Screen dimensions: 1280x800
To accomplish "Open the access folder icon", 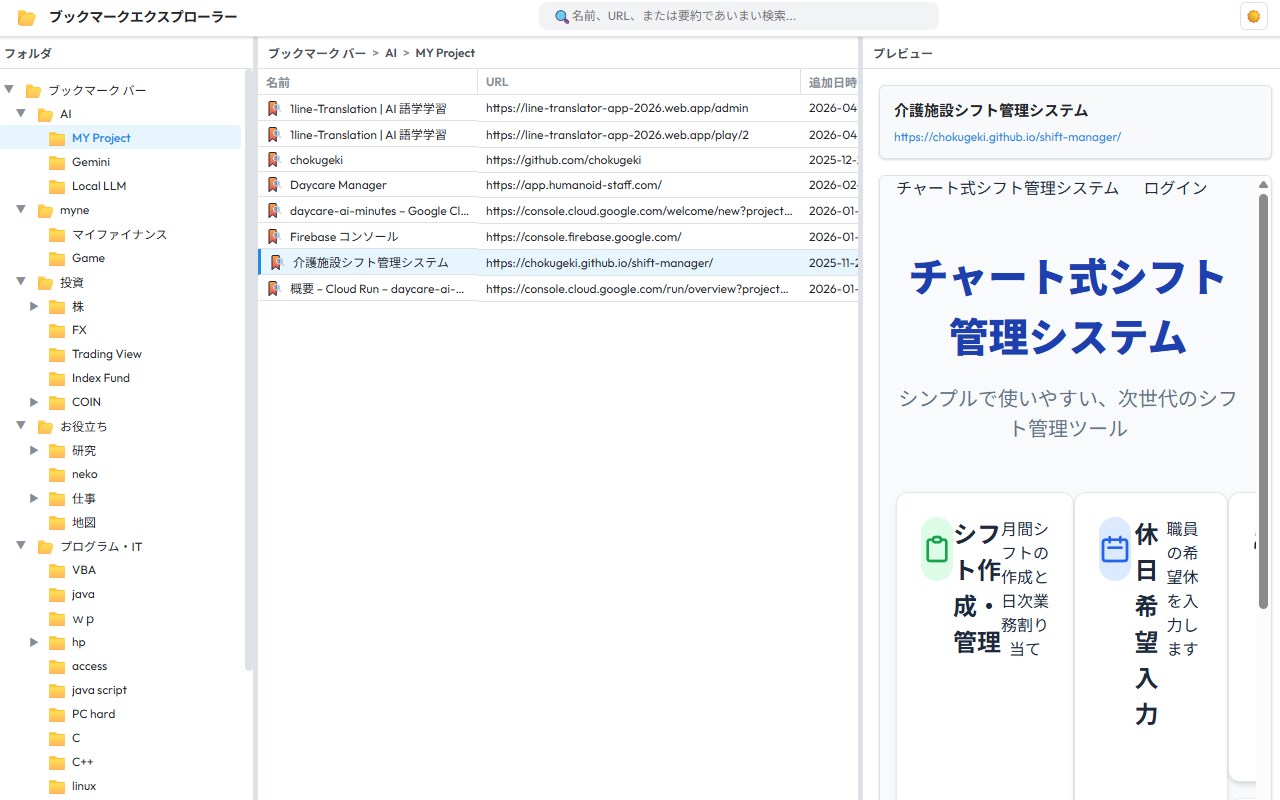I will (x=57, y=666).
